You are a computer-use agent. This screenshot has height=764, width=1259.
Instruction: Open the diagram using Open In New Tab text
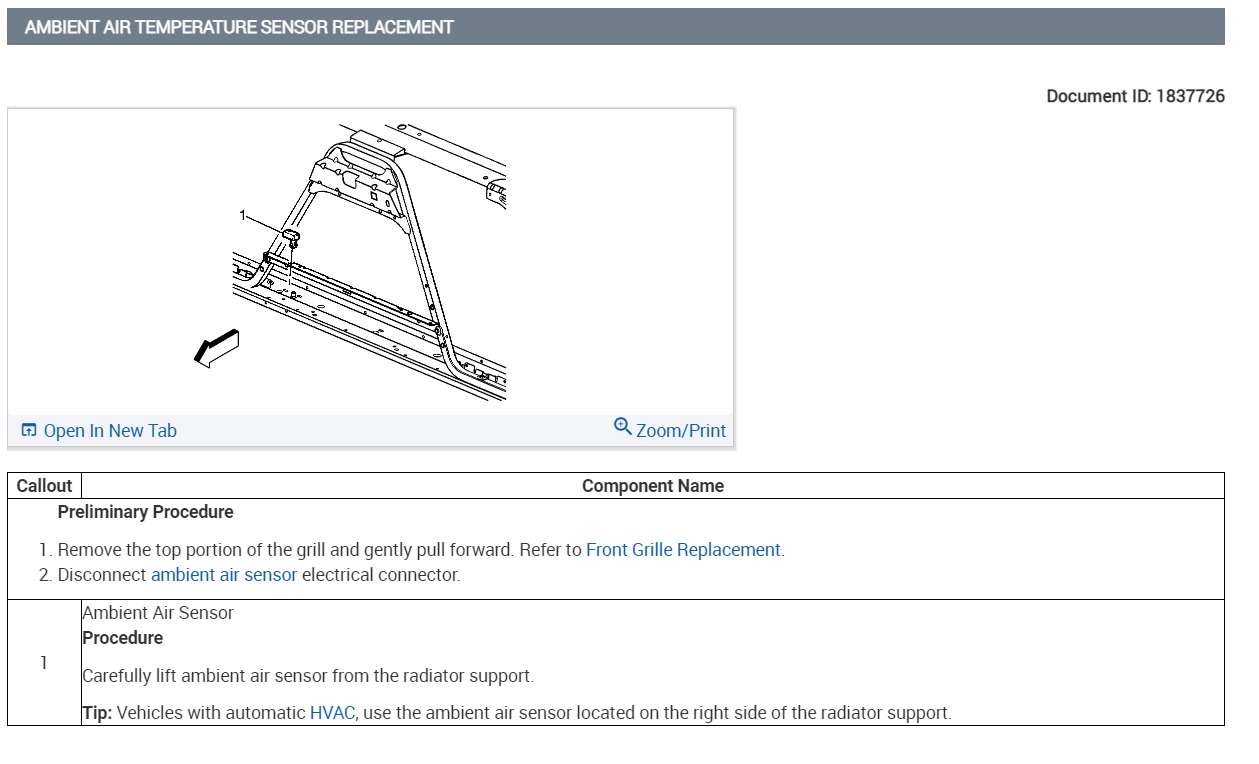[110, 431]
